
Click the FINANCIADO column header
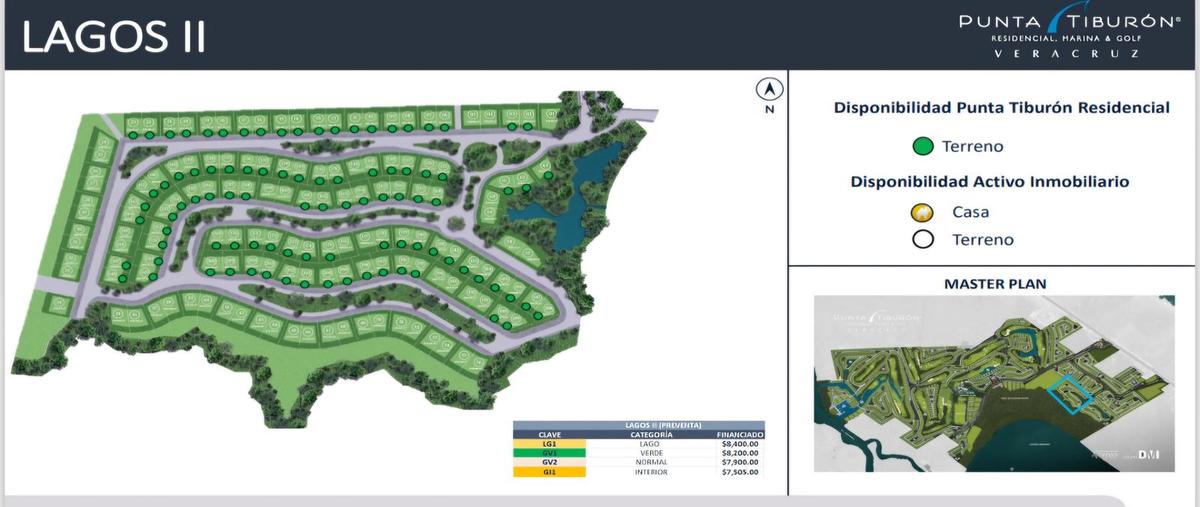click(740, 435)
